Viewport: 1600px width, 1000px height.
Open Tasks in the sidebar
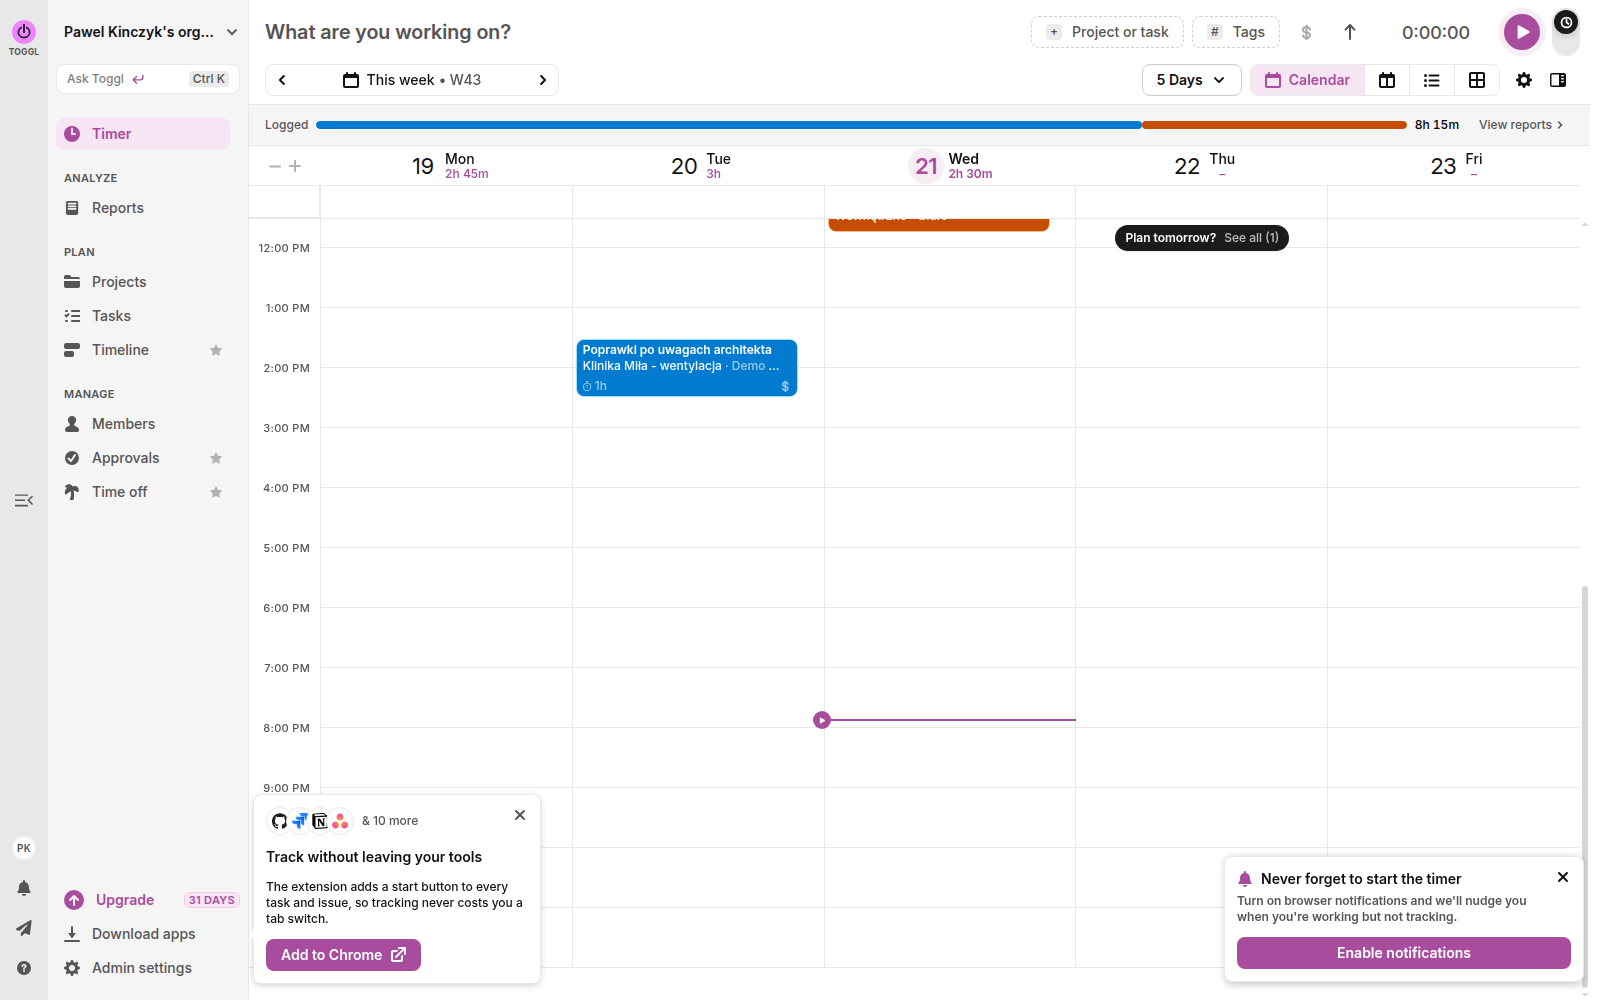pyautogui.click(x=143, y=316)
